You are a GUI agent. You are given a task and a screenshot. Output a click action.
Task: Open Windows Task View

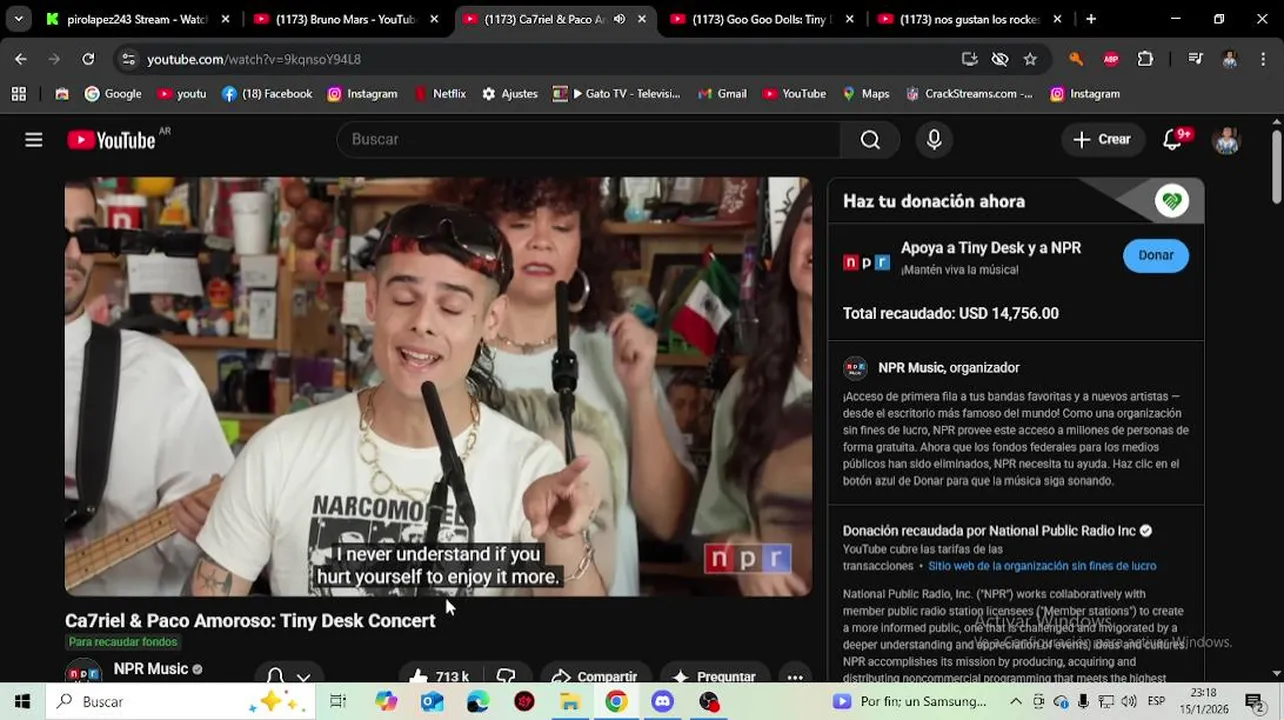pyautogui.click(x=338, y=702)
